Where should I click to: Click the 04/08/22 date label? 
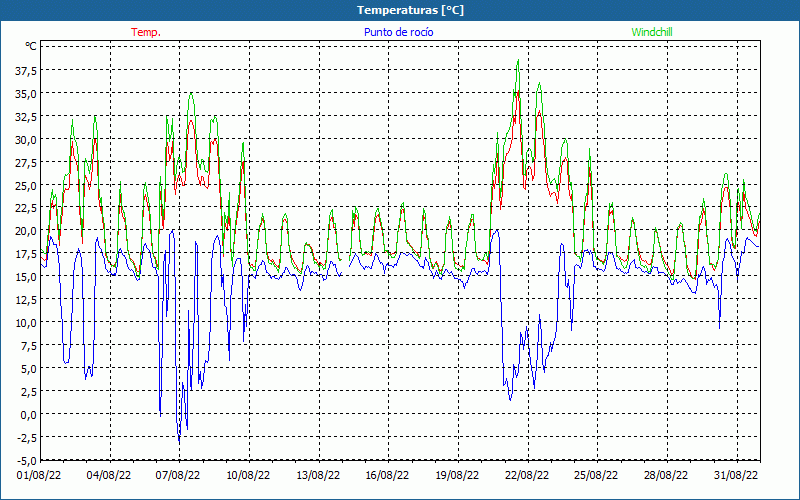point(109,476)
